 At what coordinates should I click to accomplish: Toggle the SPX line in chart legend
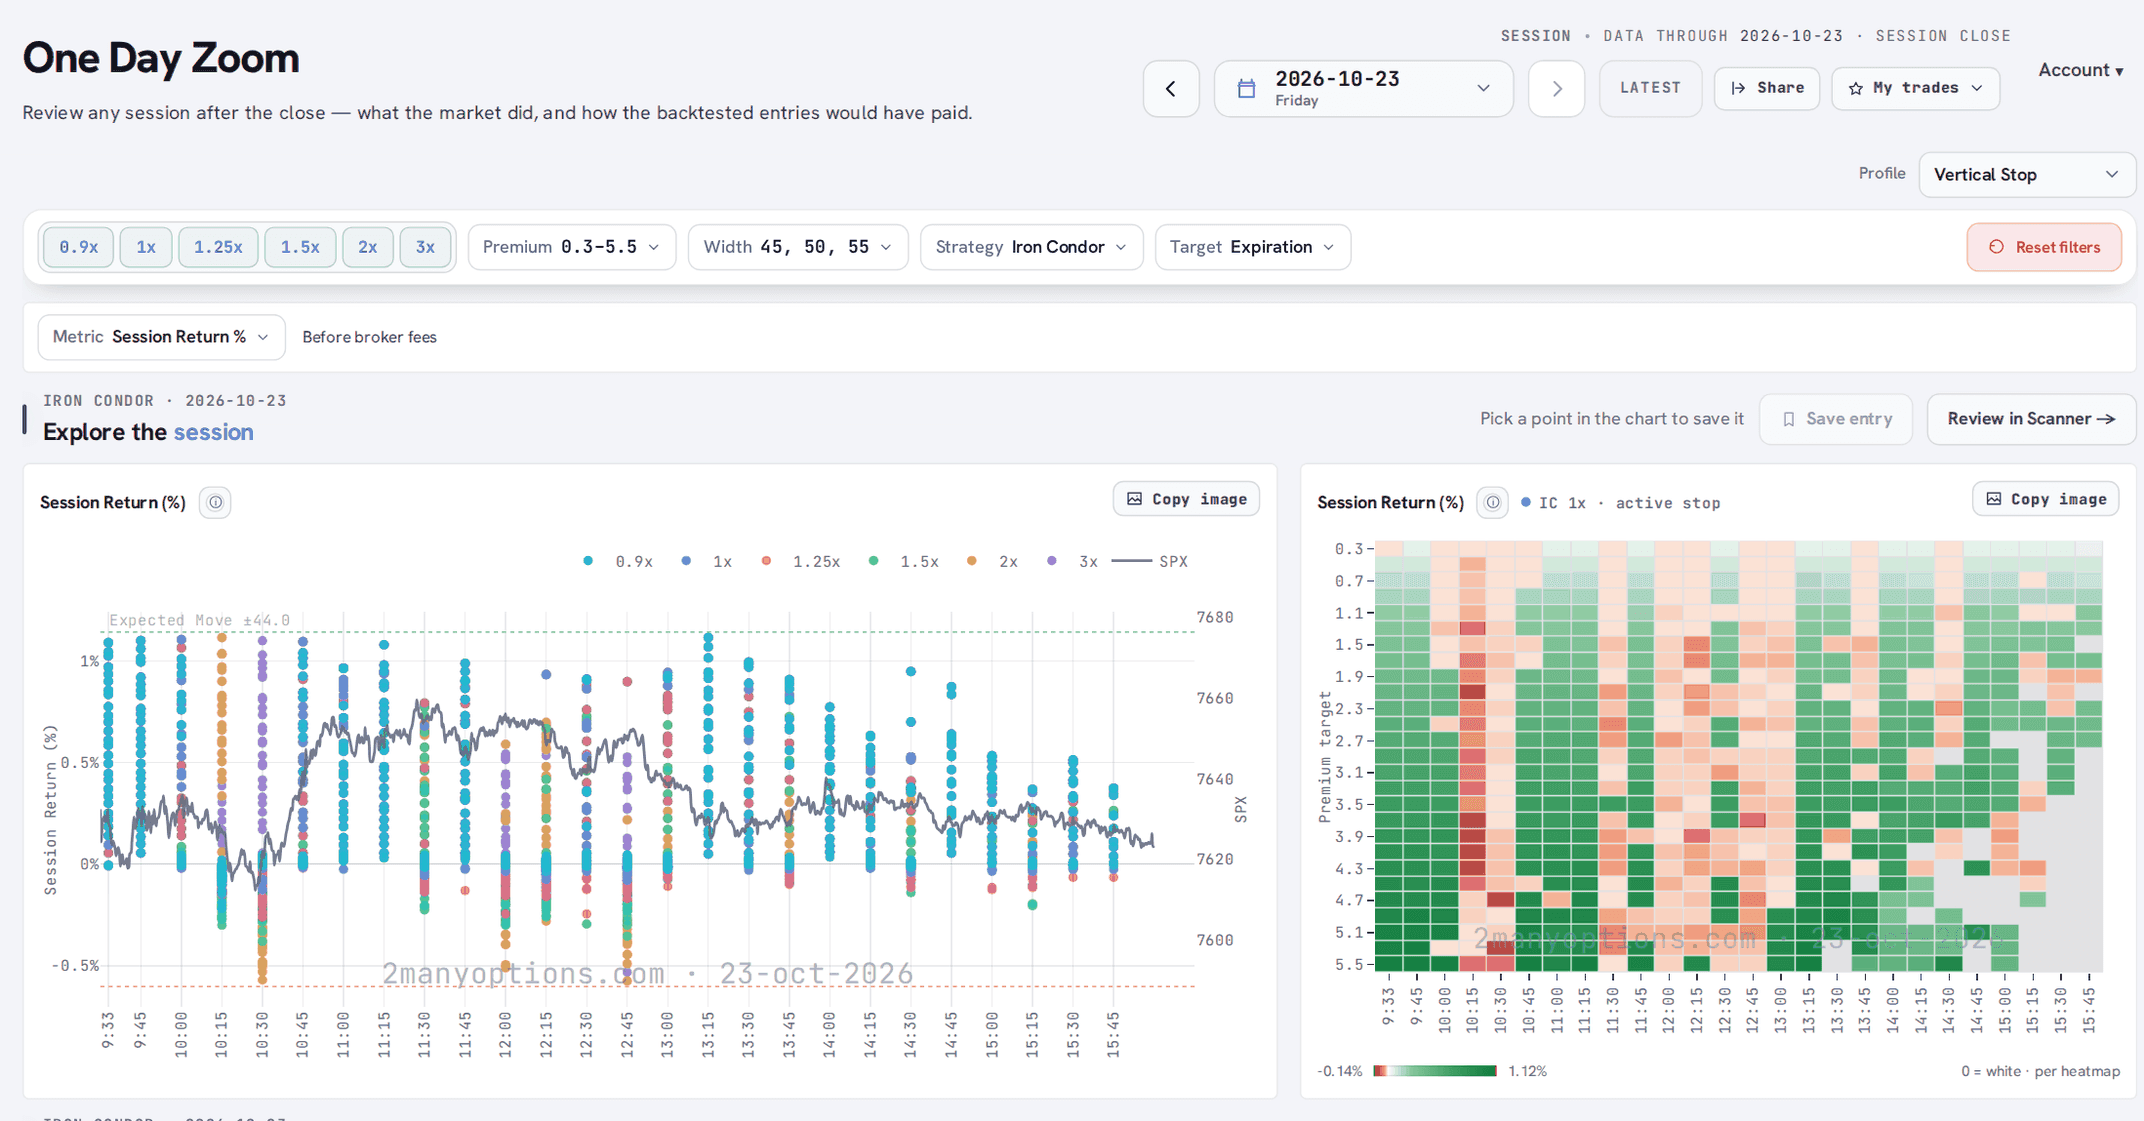[x=1150, y=562]
